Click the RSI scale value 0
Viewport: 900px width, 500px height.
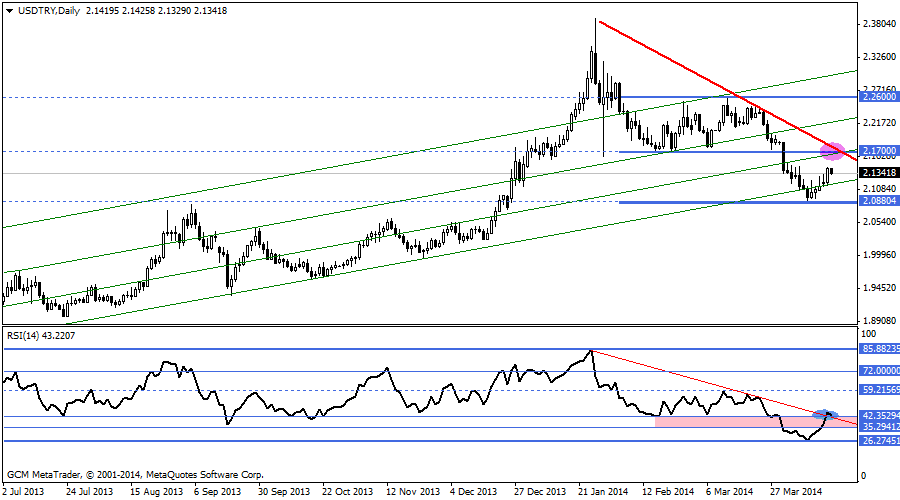click(865, 476)
